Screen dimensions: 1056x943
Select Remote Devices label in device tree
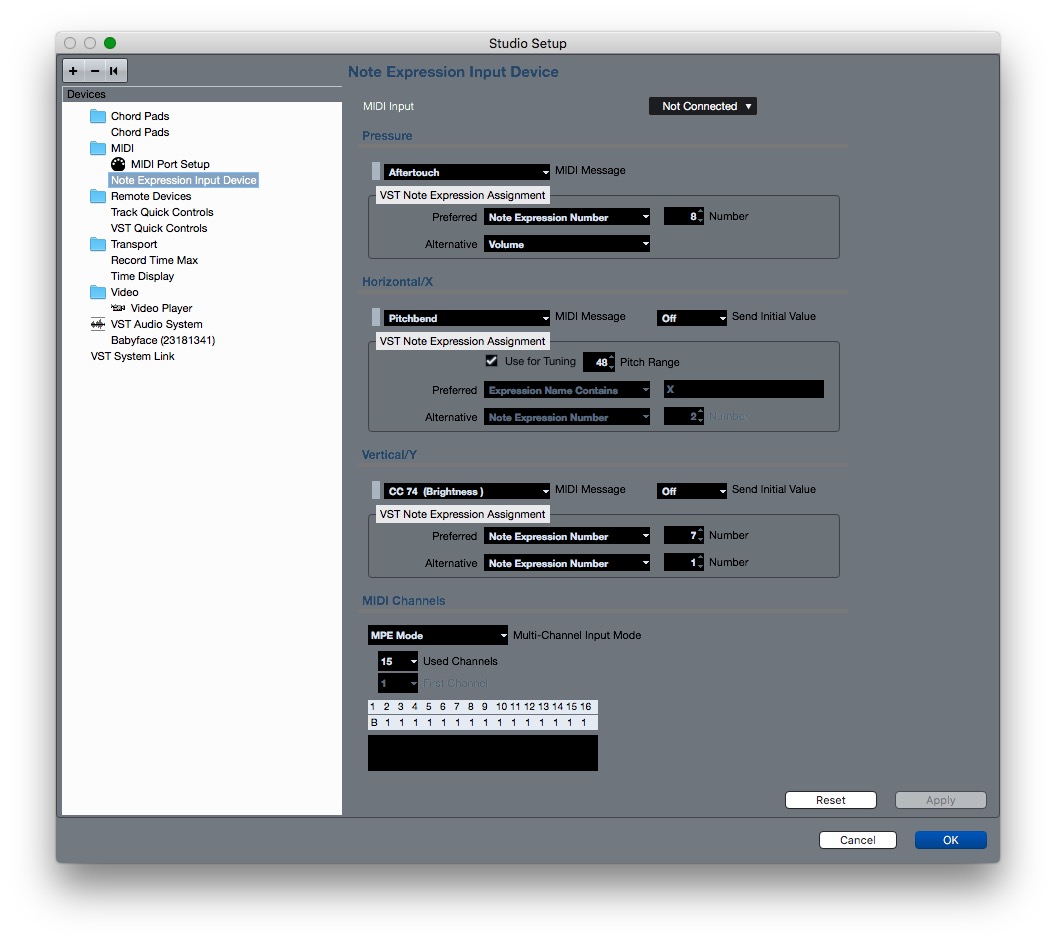[x=151, y=196]
